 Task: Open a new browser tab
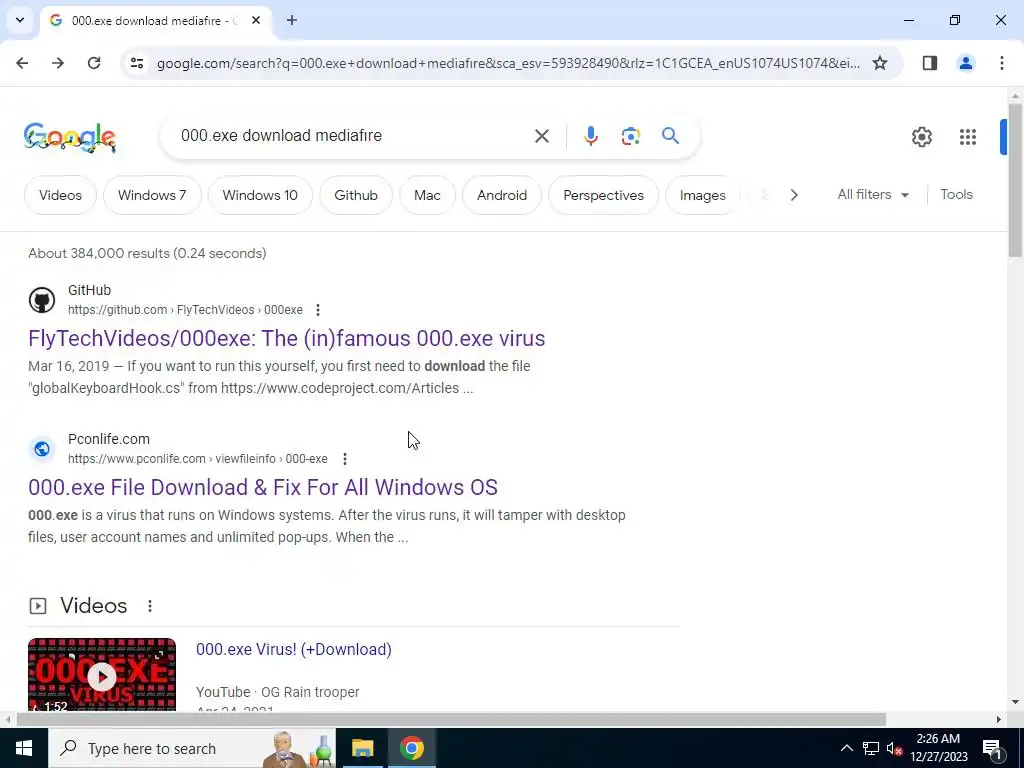(292, 20)
